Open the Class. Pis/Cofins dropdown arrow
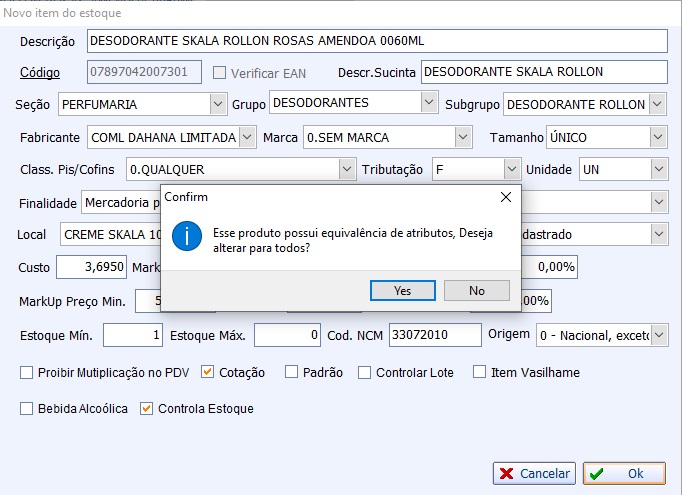 point(347,169)
